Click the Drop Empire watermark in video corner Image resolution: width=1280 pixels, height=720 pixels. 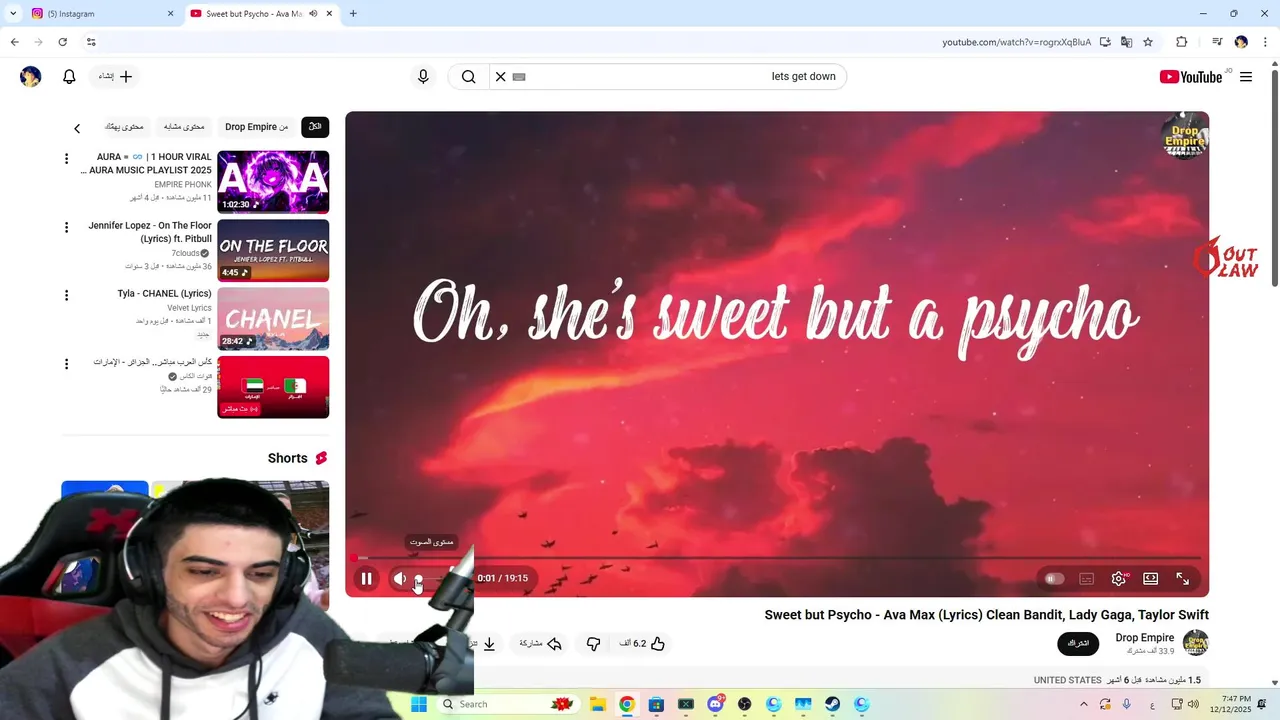(1185, 137)
